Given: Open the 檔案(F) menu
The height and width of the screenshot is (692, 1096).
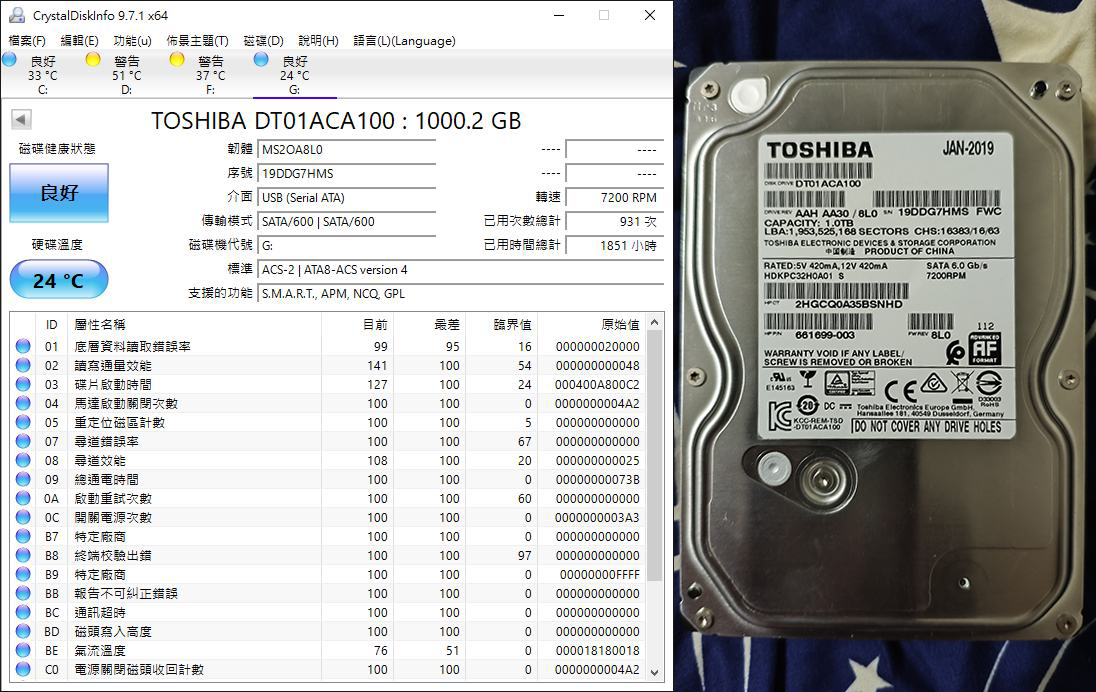Looking at the screenshot, I should pyautogui.click(x=27, y=41).
